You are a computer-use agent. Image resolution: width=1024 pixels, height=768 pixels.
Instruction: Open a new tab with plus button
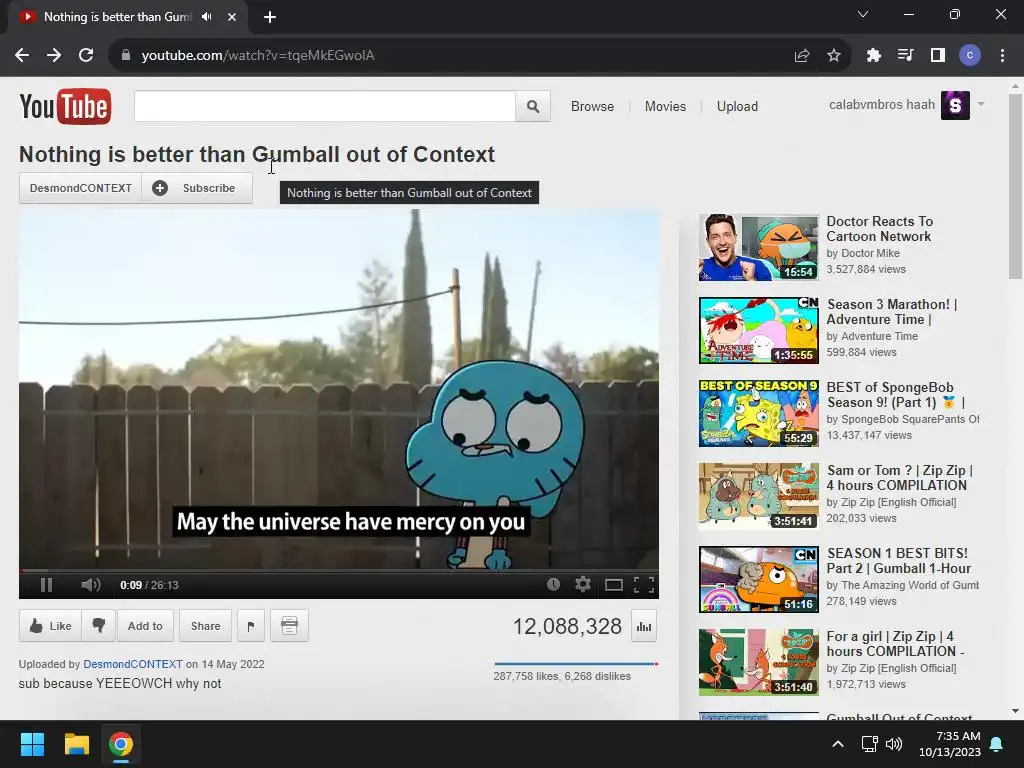pos(270,17)
